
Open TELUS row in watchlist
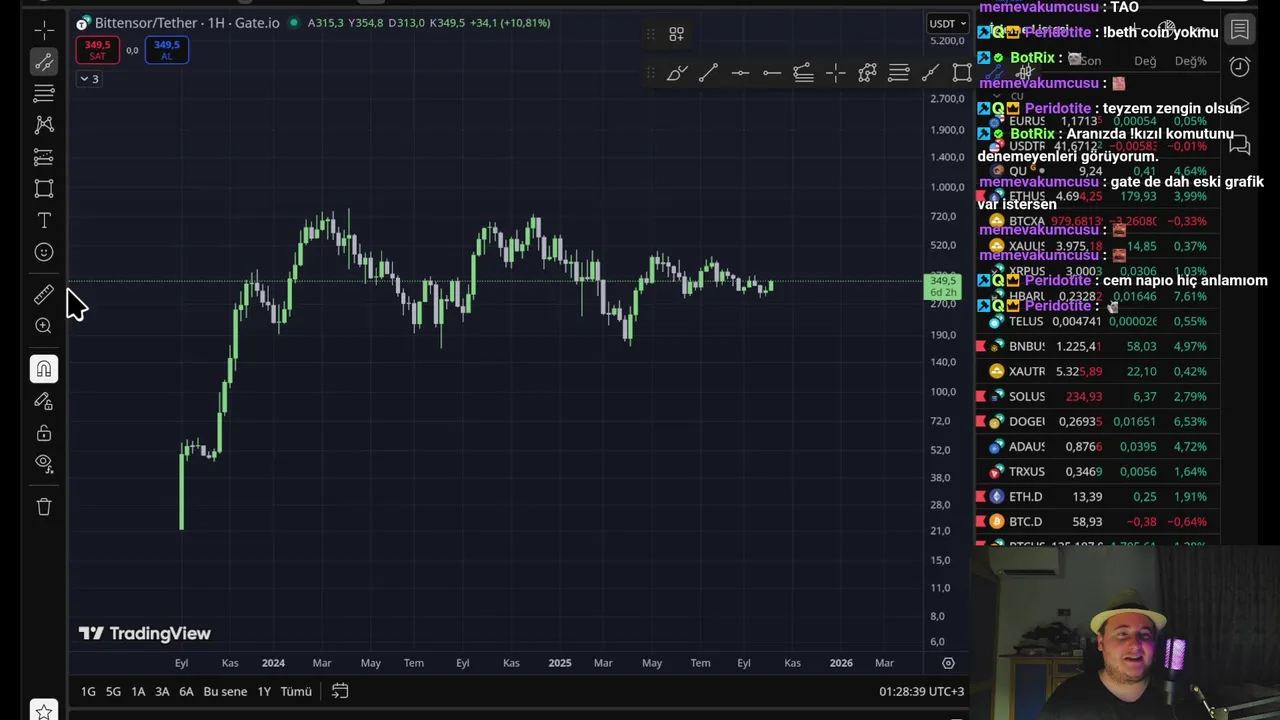(1098, 321)
